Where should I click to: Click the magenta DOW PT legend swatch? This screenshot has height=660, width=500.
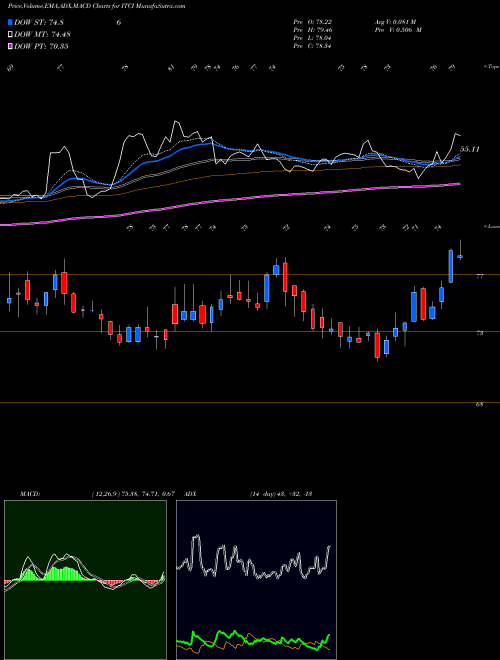coord(11,46)
